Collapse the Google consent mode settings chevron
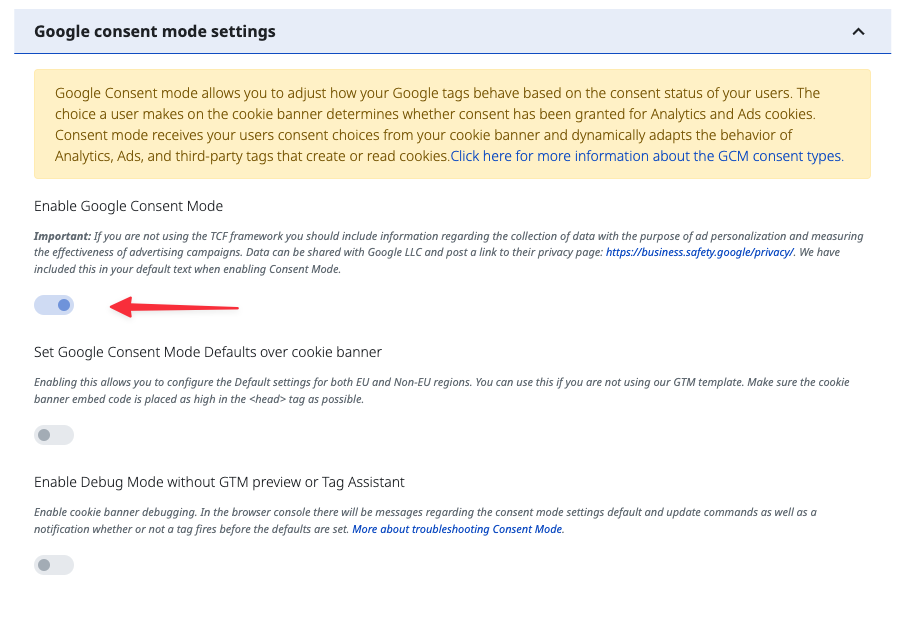The width and height of the screenshot is (907, 625). click(x=858, y=32)
